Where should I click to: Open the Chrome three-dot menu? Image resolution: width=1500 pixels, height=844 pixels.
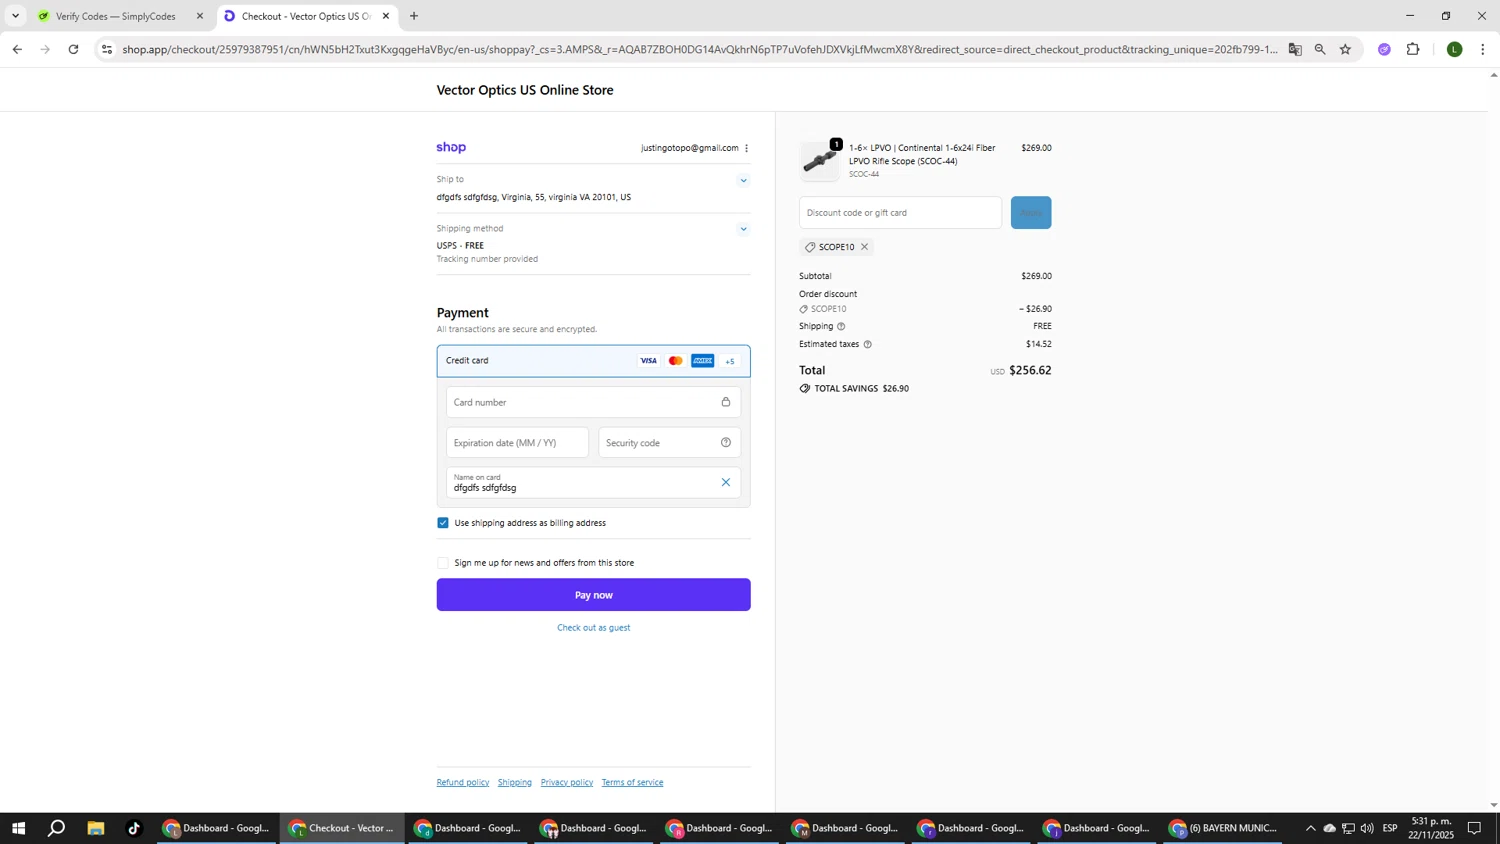1482,49
